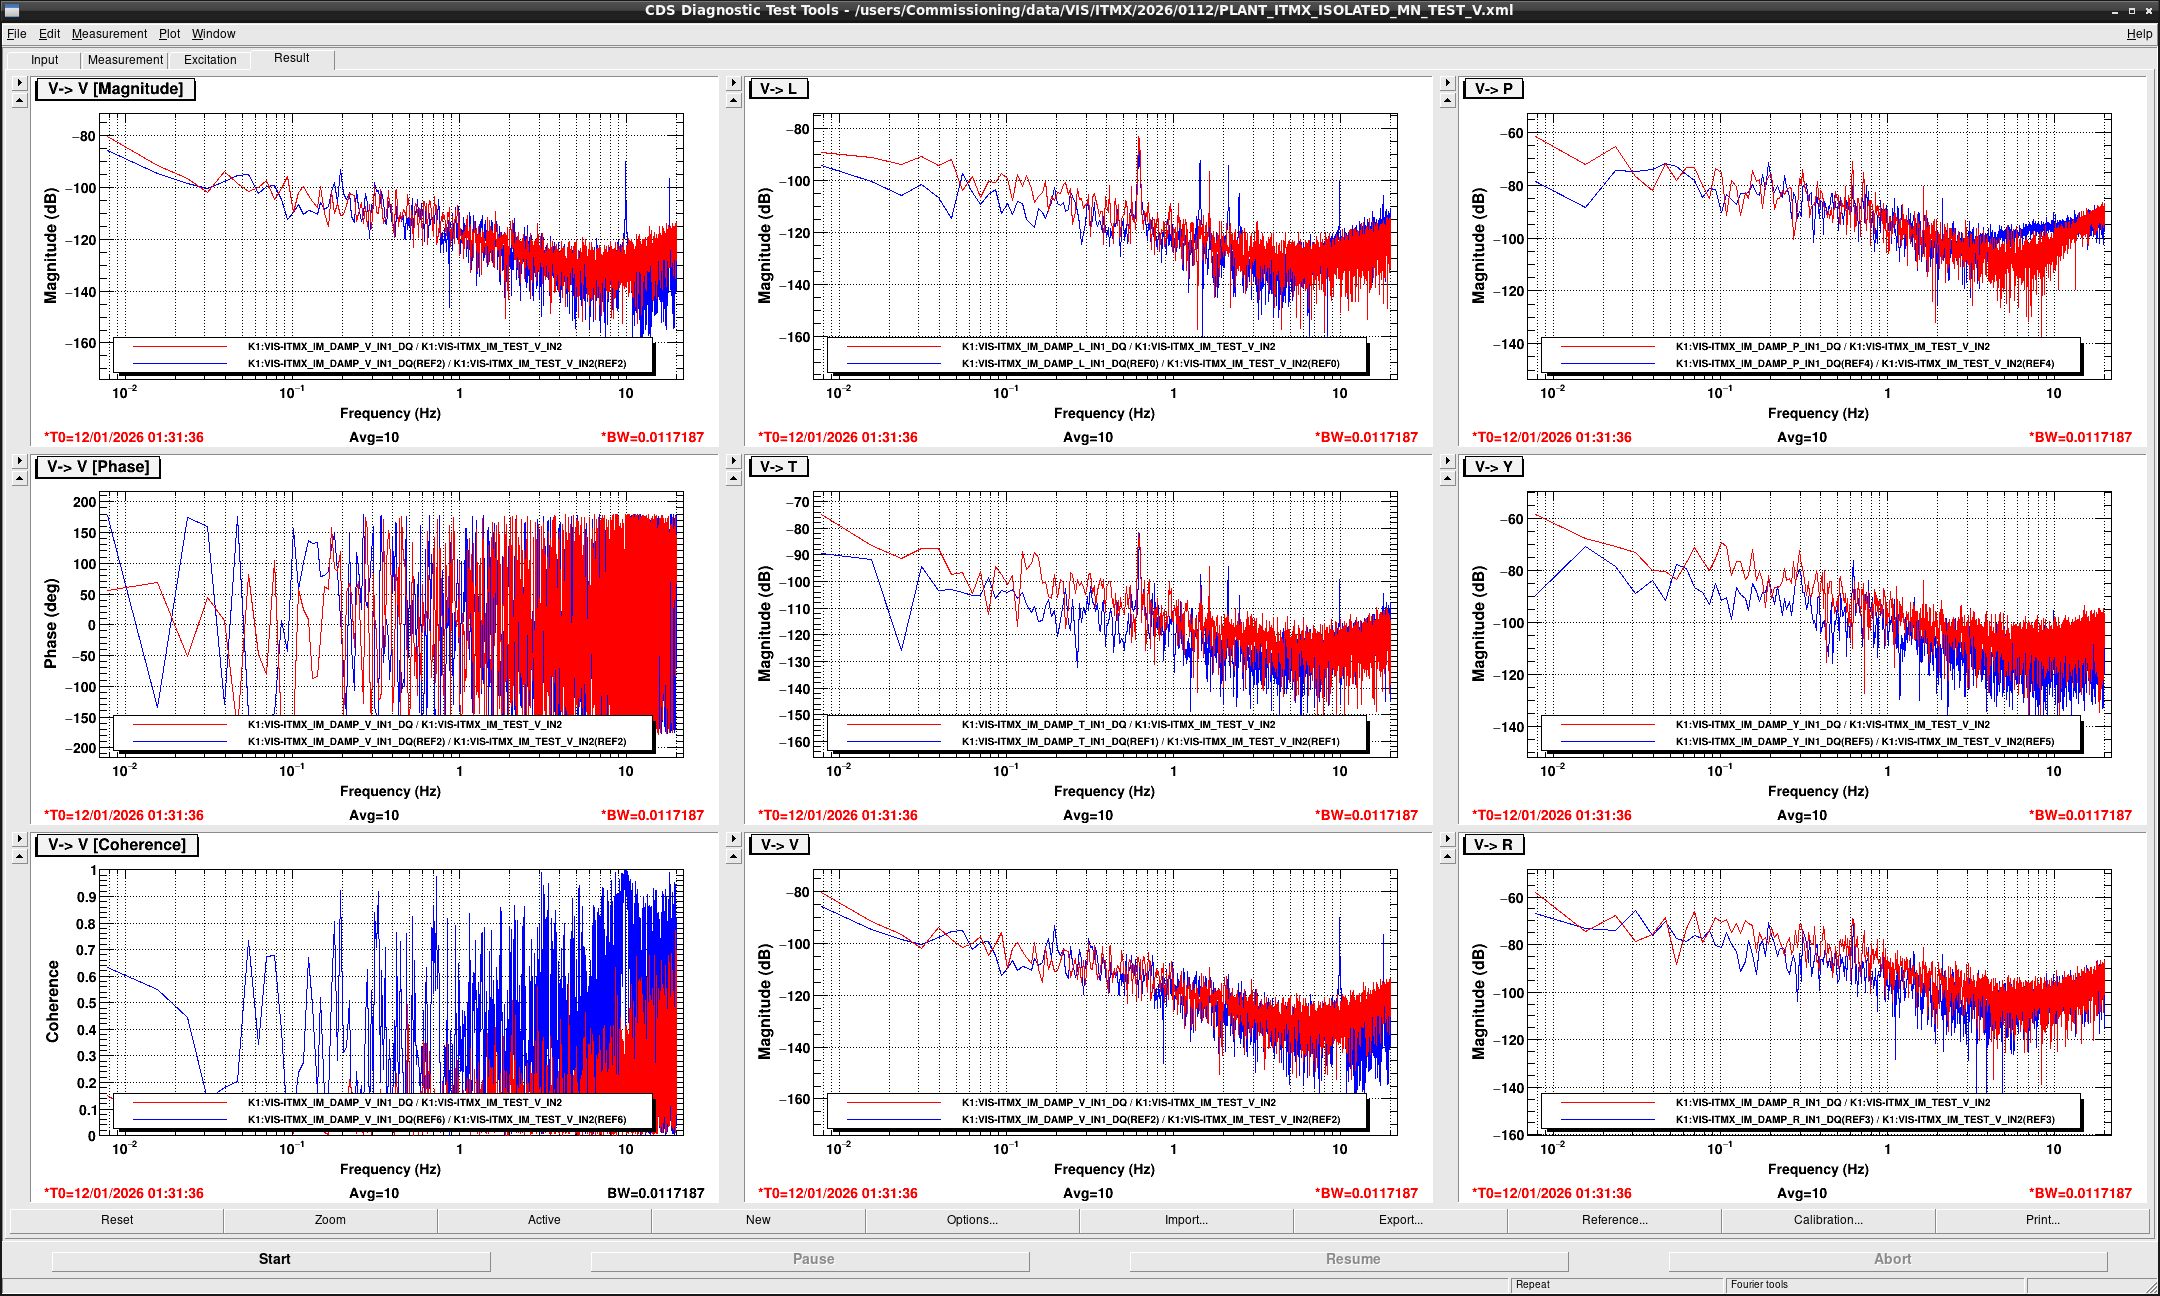The image size is (2160, 1296).
Task: Click up-arrow button beside V-> V [Magnitude] plot
Action: [x=19, y=100]
